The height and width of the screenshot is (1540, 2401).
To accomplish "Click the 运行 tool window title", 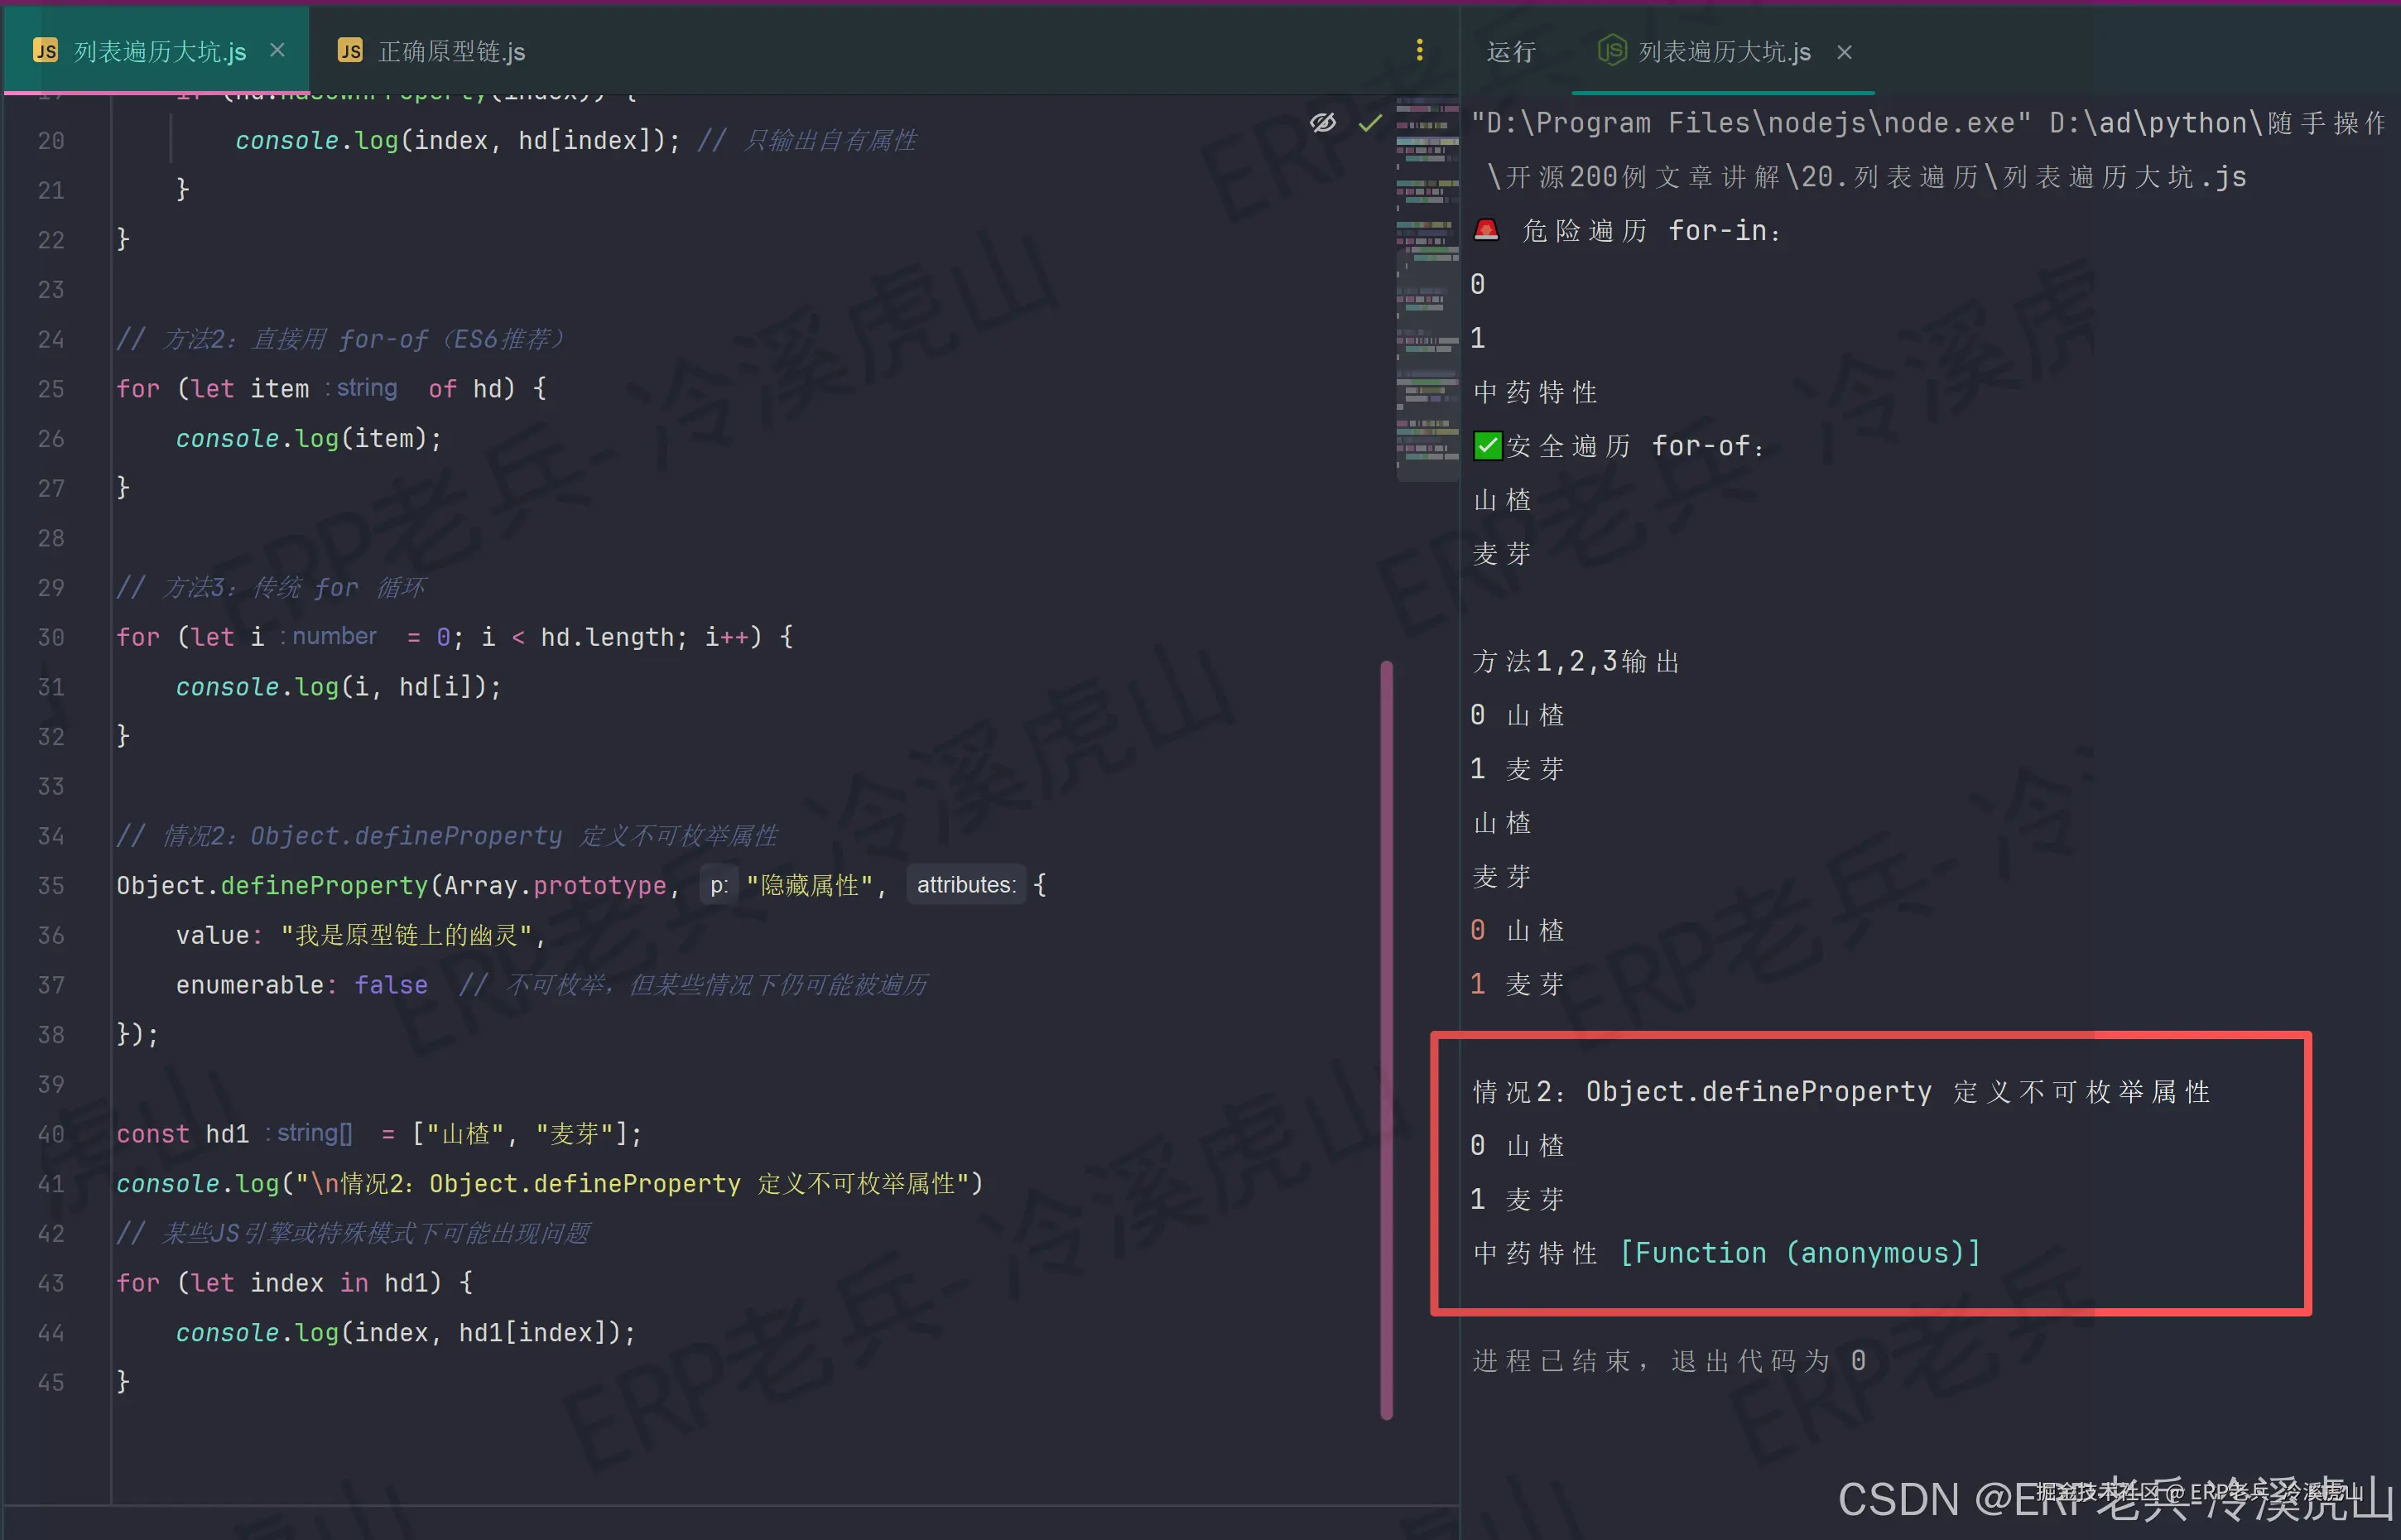I will [x=1510, y=52].
